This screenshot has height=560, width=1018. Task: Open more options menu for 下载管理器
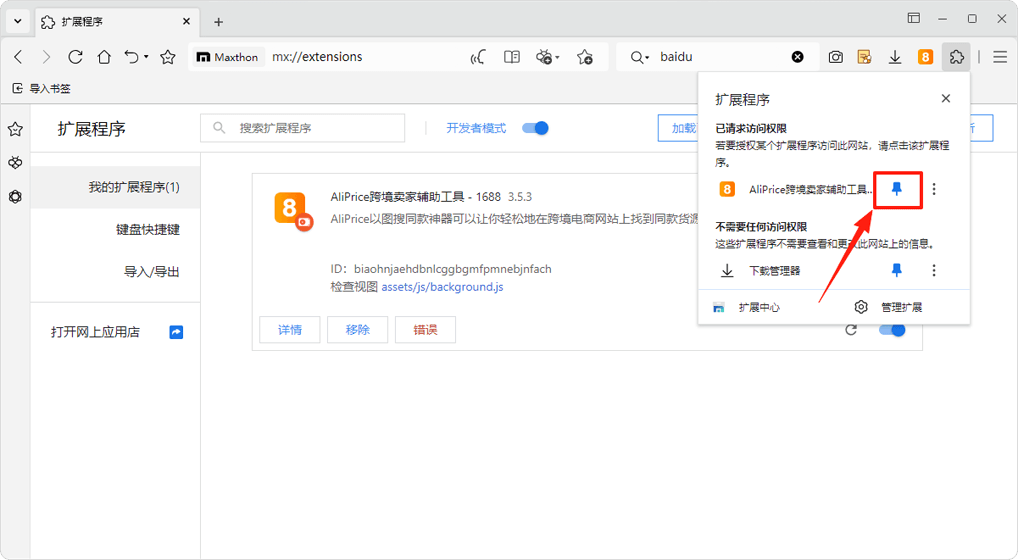934,270
